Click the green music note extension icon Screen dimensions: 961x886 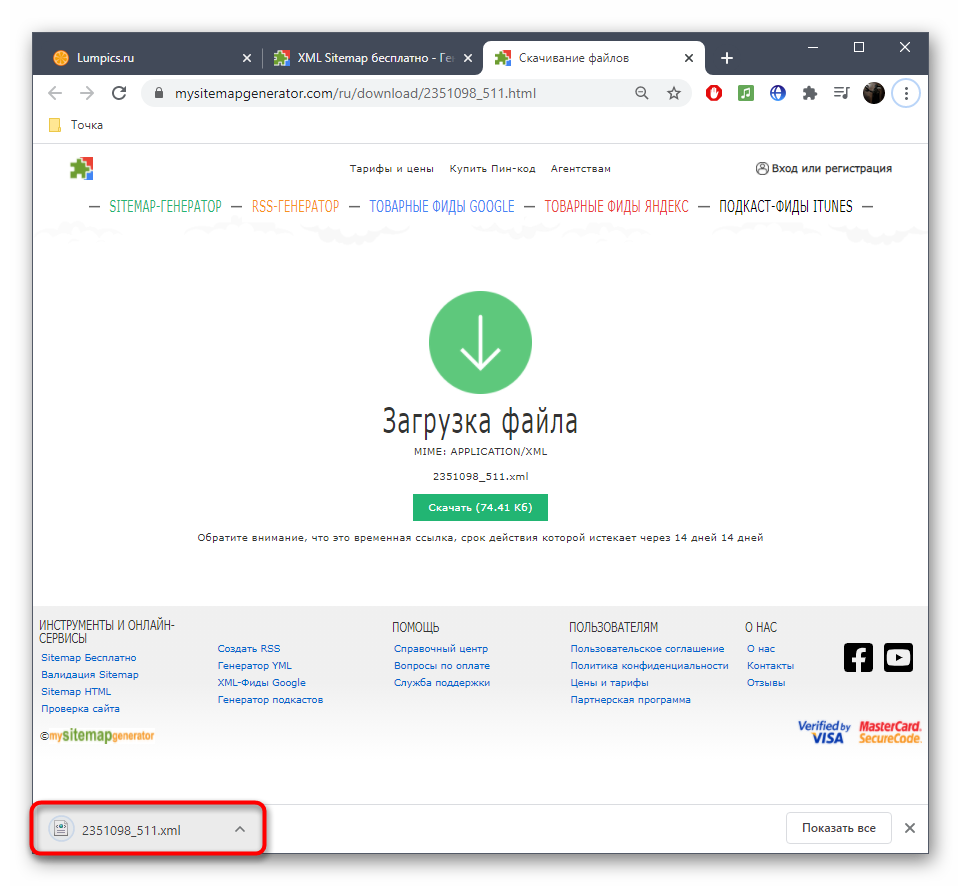click(x=746, y=93)
